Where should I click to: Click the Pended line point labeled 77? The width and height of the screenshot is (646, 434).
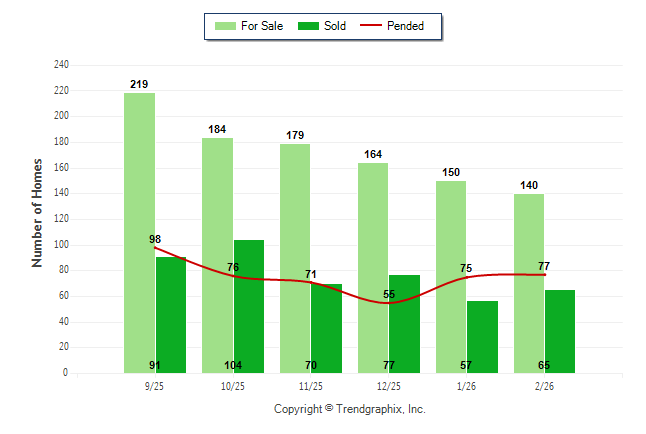545,274
